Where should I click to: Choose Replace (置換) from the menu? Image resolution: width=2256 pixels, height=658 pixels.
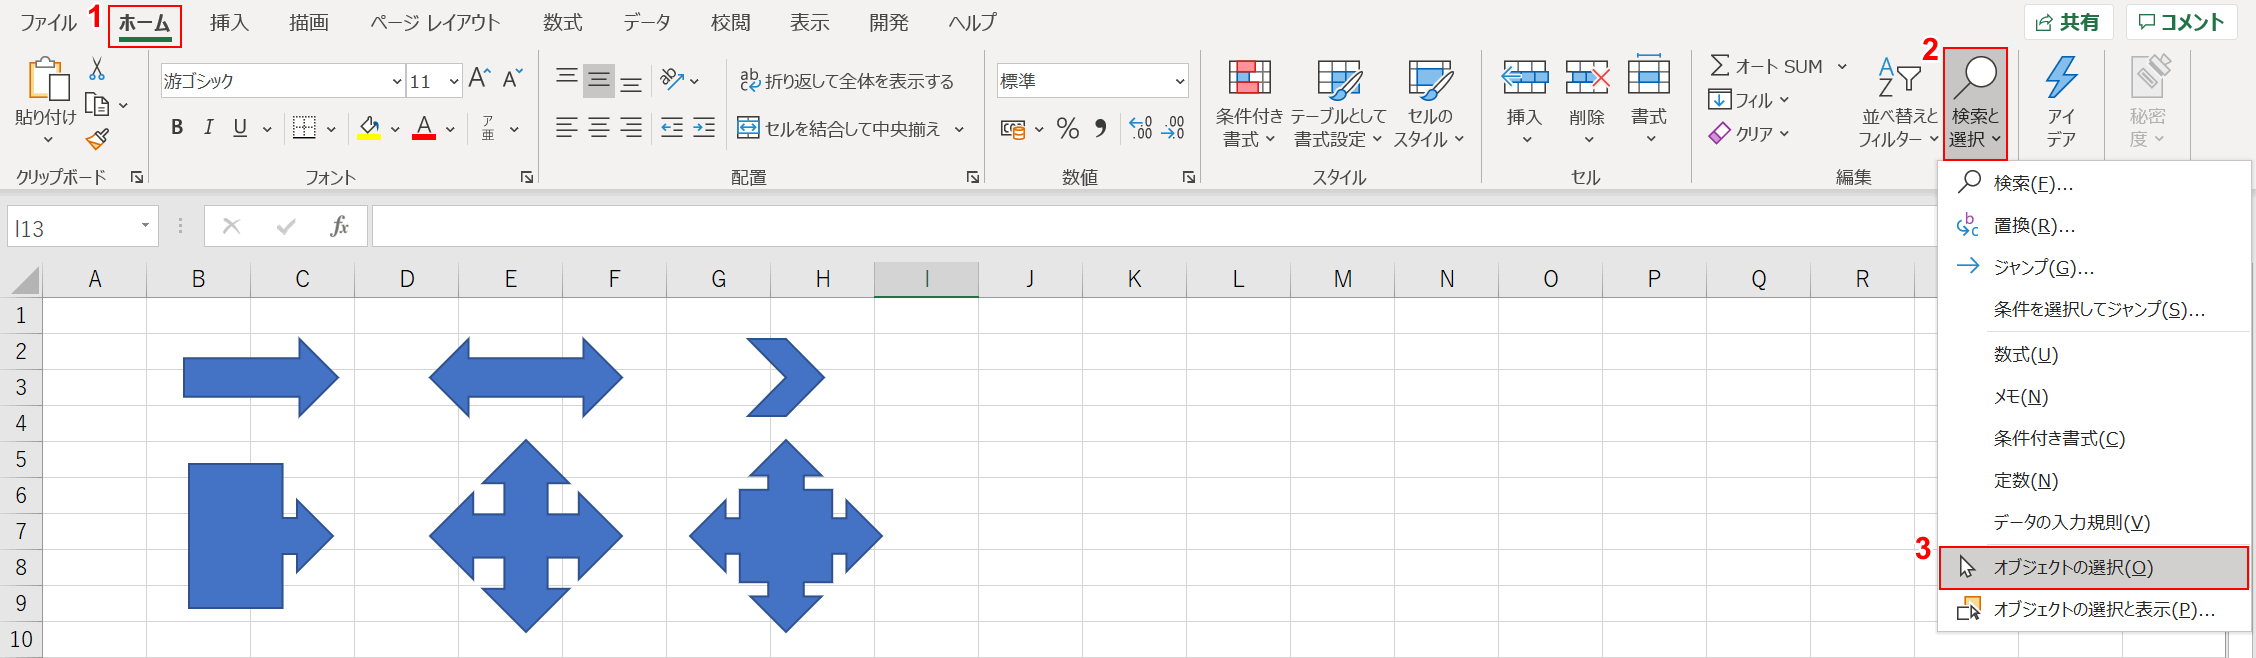tap(2094, 225)
